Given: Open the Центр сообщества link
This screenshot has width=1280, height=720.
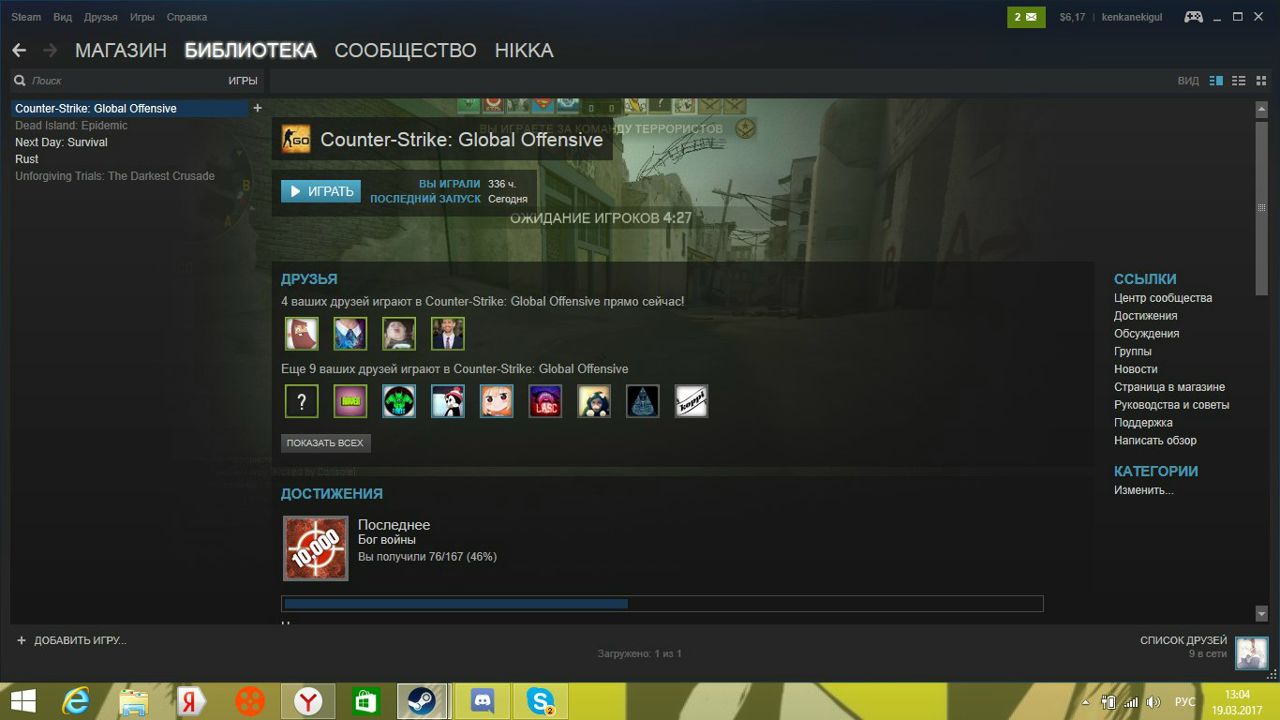Looking at the screenshot, I should pyautogui.click(x=1163, y=298).
